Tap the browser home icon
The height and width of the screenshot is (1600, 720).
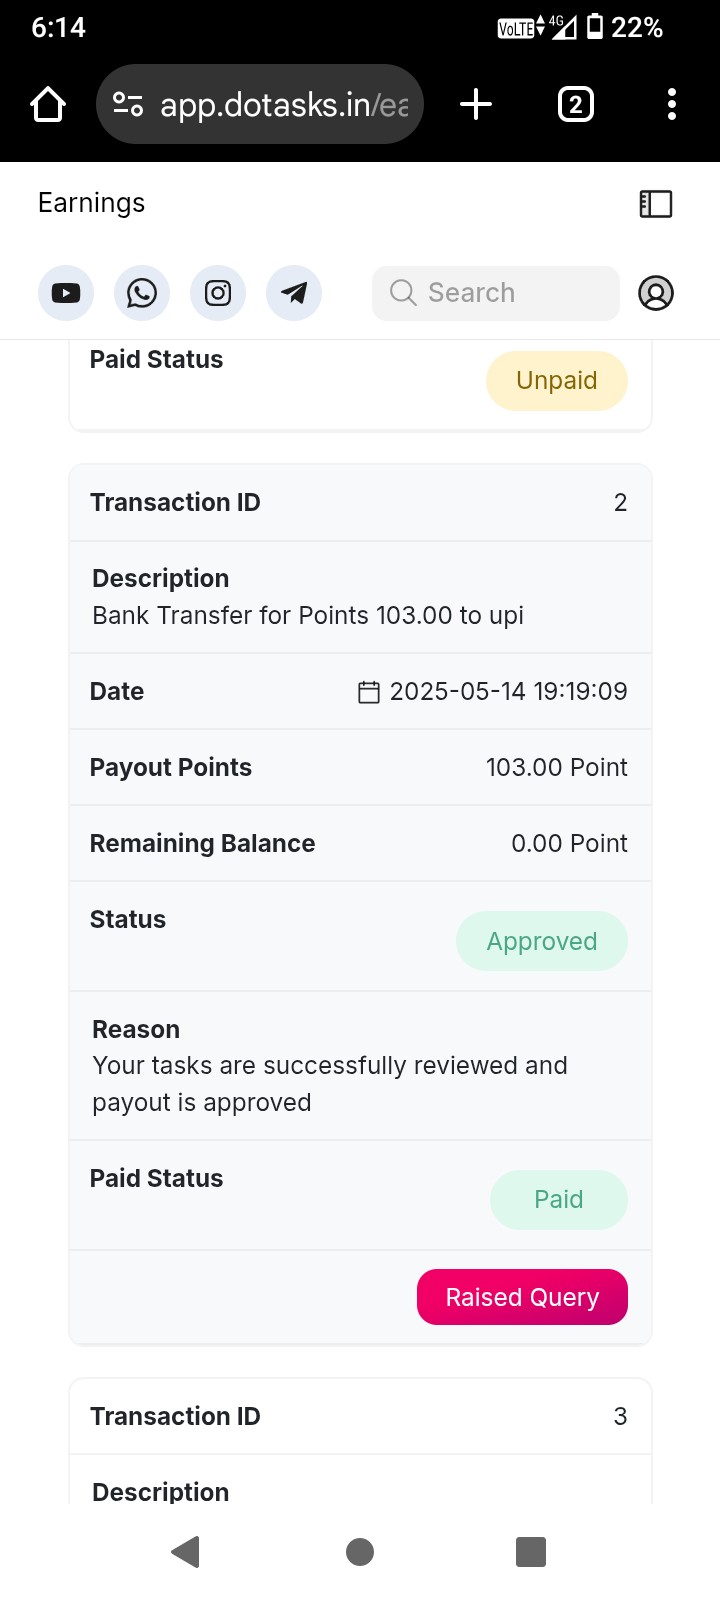click(x=48, y=104)
